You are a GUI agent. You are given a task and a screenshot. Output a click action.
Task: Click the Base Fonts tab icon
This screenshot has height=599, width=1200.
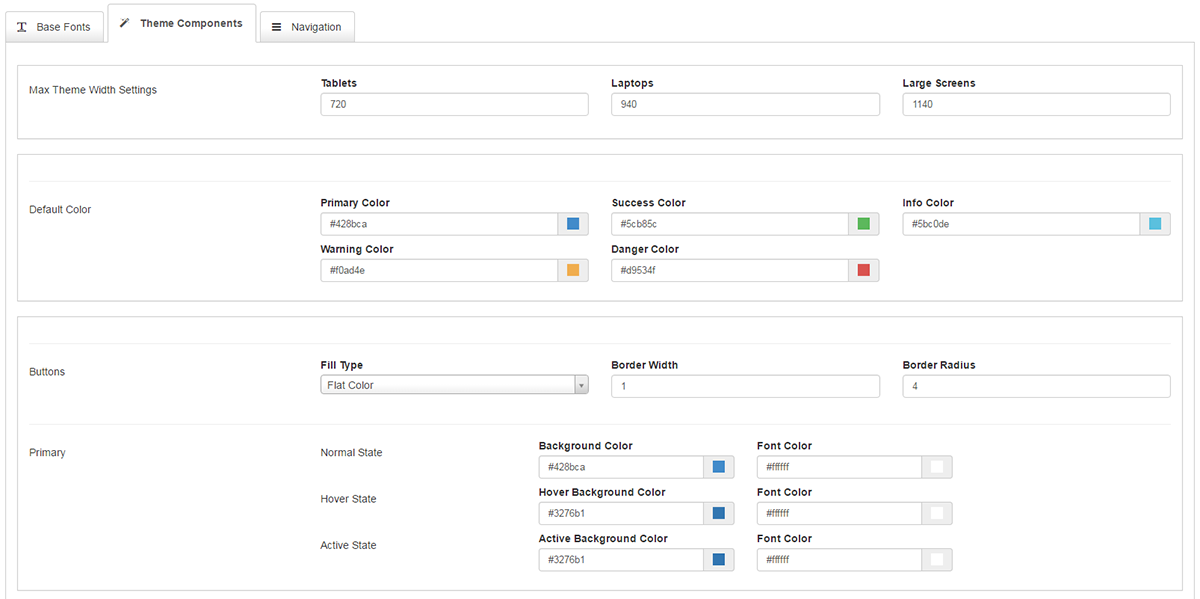click(x=22, y=27)
